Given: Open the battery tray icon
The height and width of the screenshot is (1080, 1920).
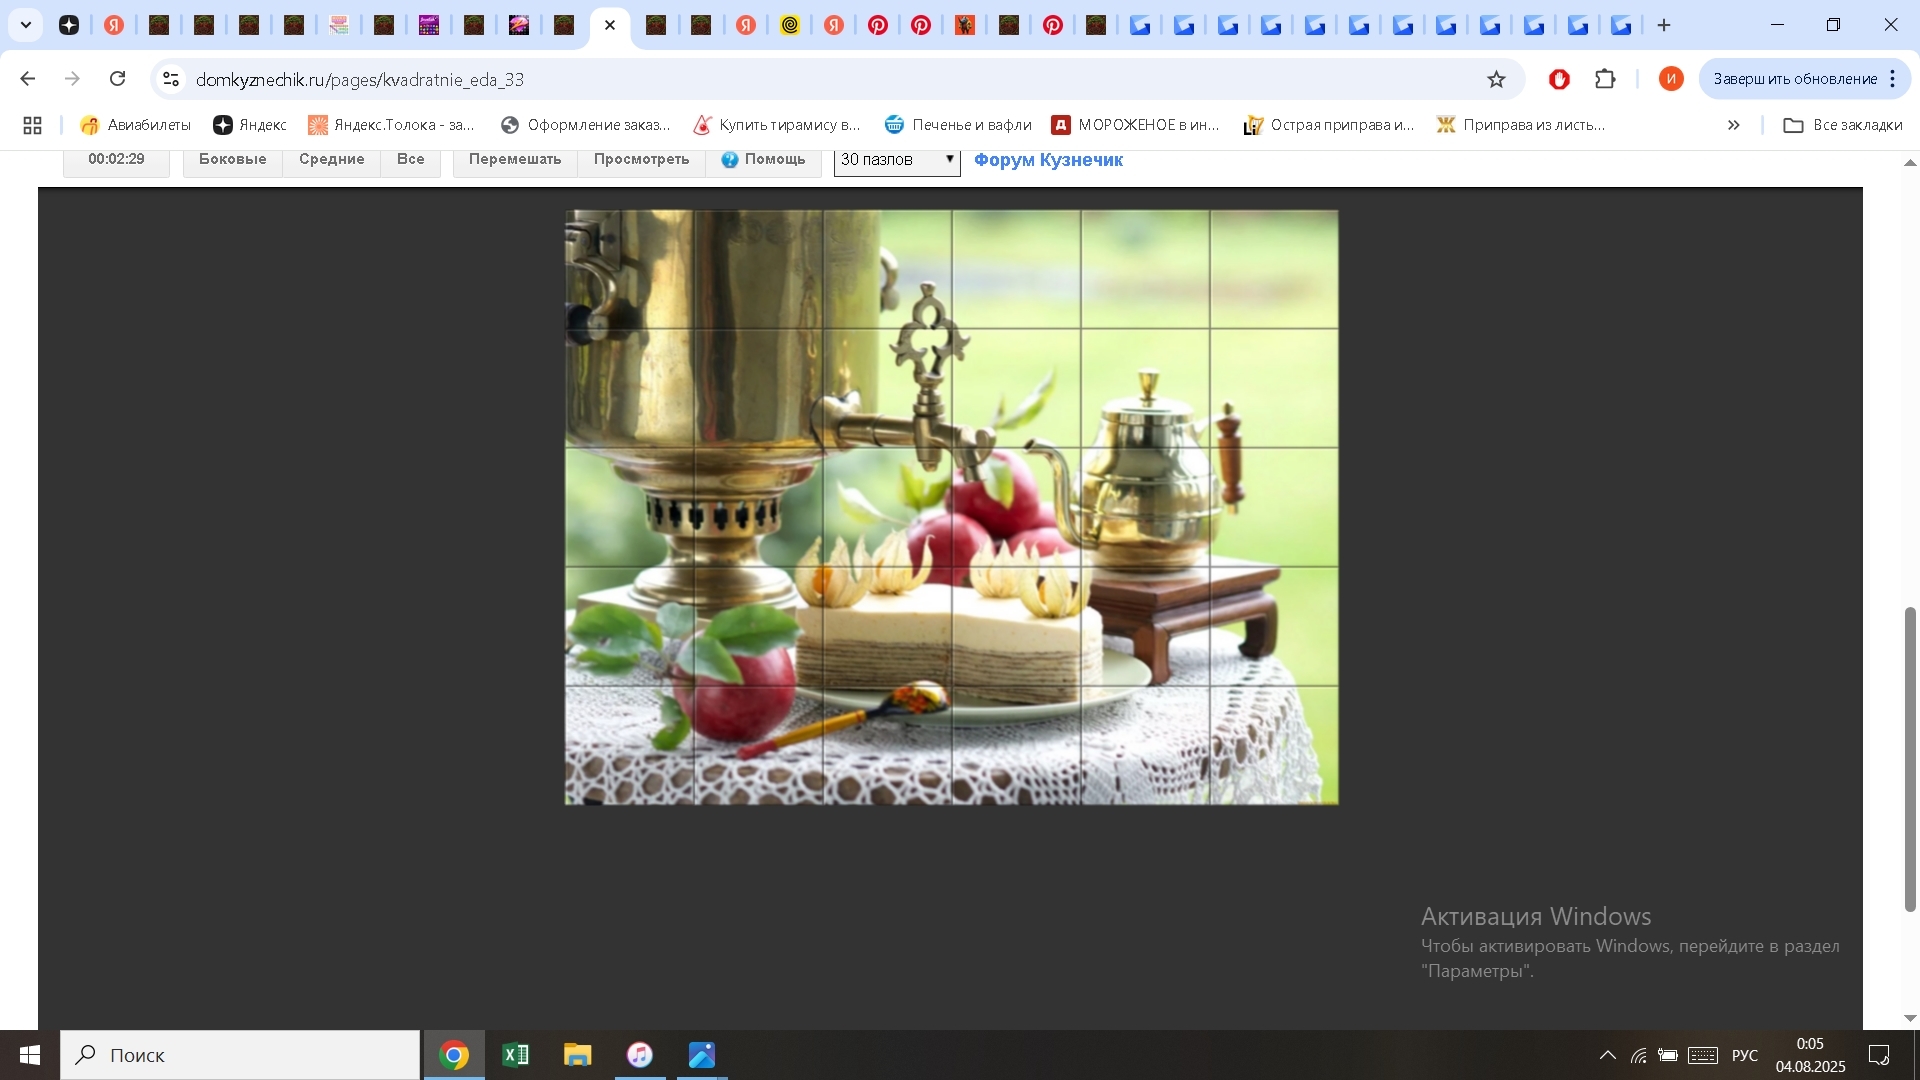Looking at the screenshot, I should click(1668, 1055).
